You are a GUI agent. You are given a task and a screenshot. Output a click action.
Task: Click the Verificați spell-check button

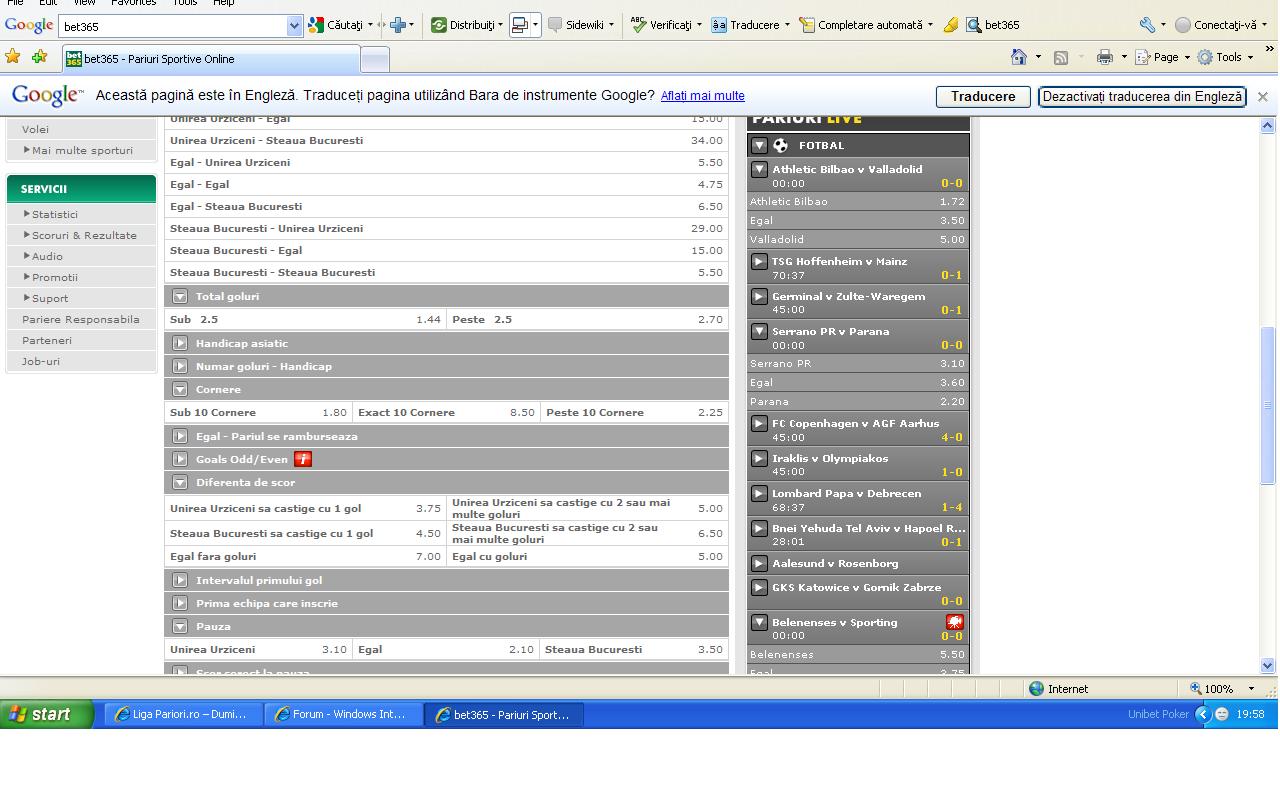[666, 25]
